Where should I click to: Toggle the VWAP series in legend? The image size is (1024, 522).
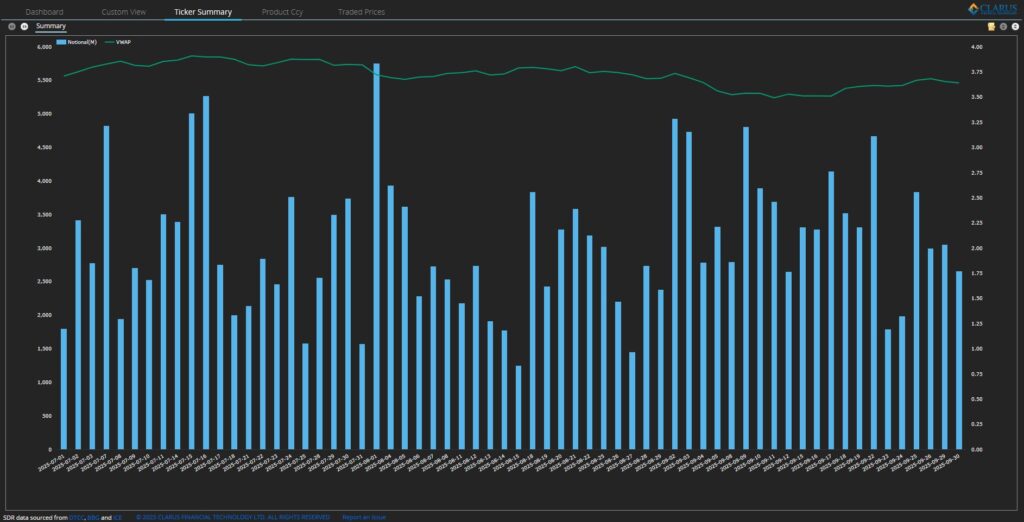click(x=117, y=42)
